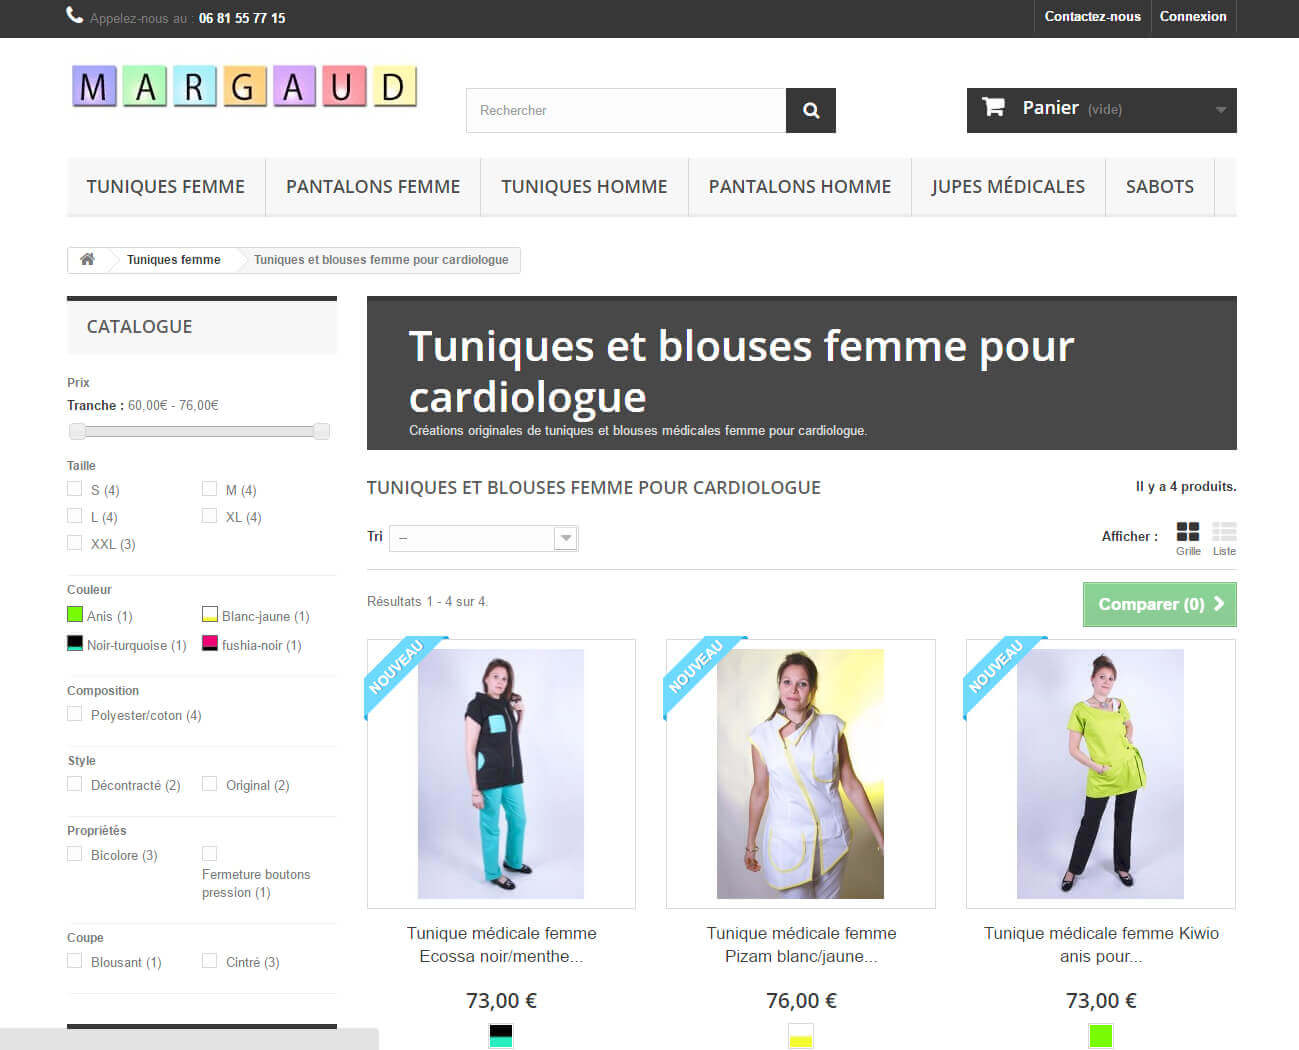Check the Blousant coupe filter
Image resolution: width=1299 pixels, height=1050 pixels.
tap(75, 961)
